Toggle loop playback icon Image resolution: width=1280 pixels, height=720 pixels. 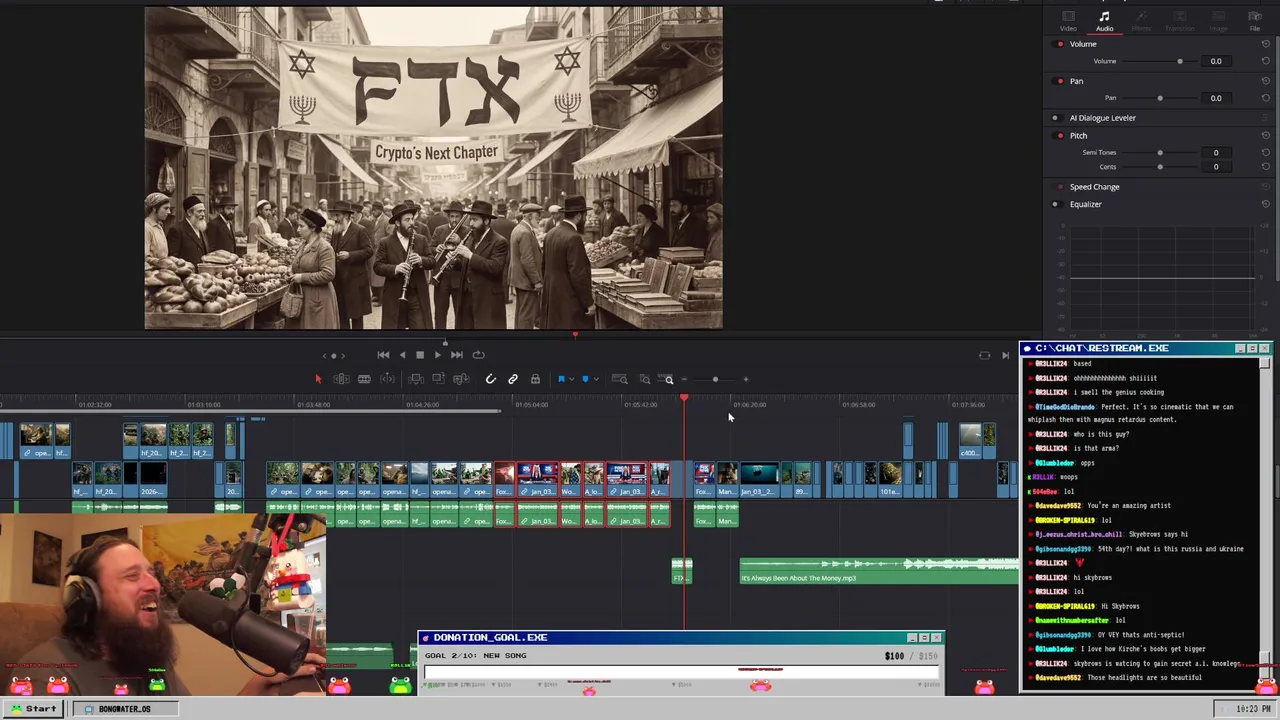tap(478, 355)
